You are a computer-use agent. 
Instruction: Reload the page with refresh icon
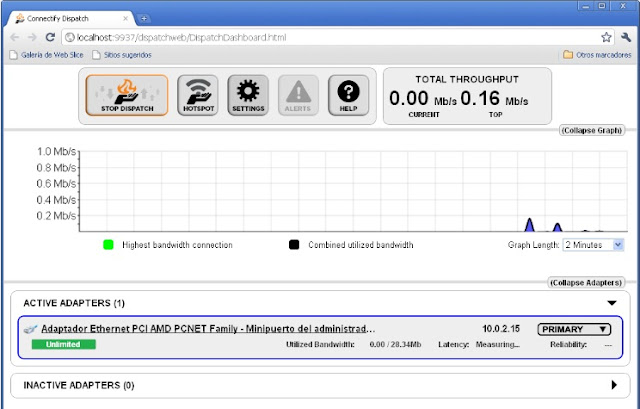[50, 38]
